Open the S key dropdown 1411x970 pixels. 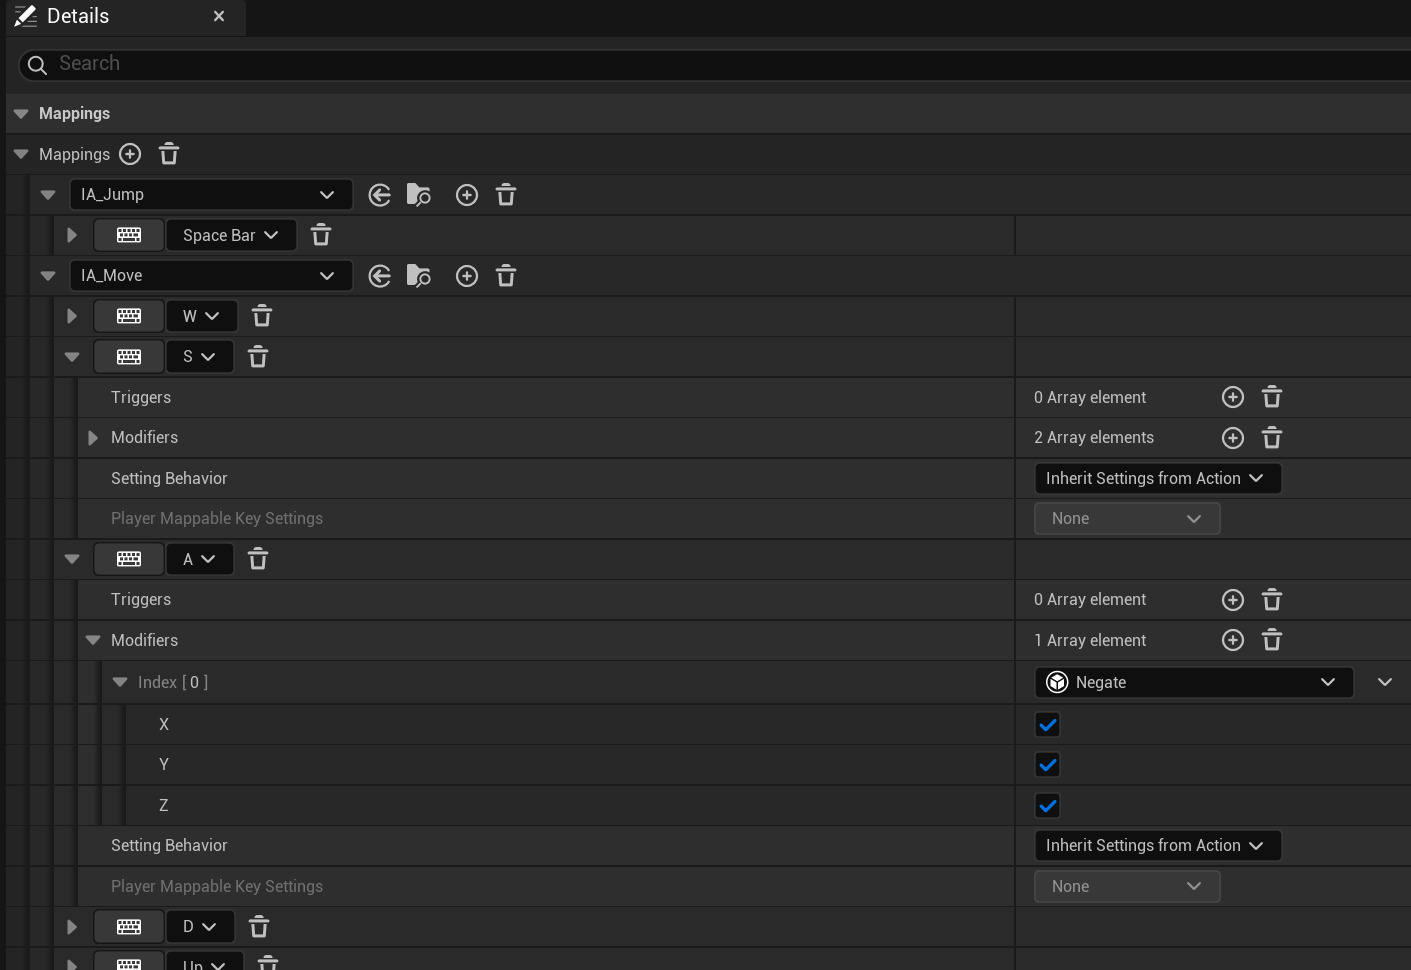coord(200,357)
